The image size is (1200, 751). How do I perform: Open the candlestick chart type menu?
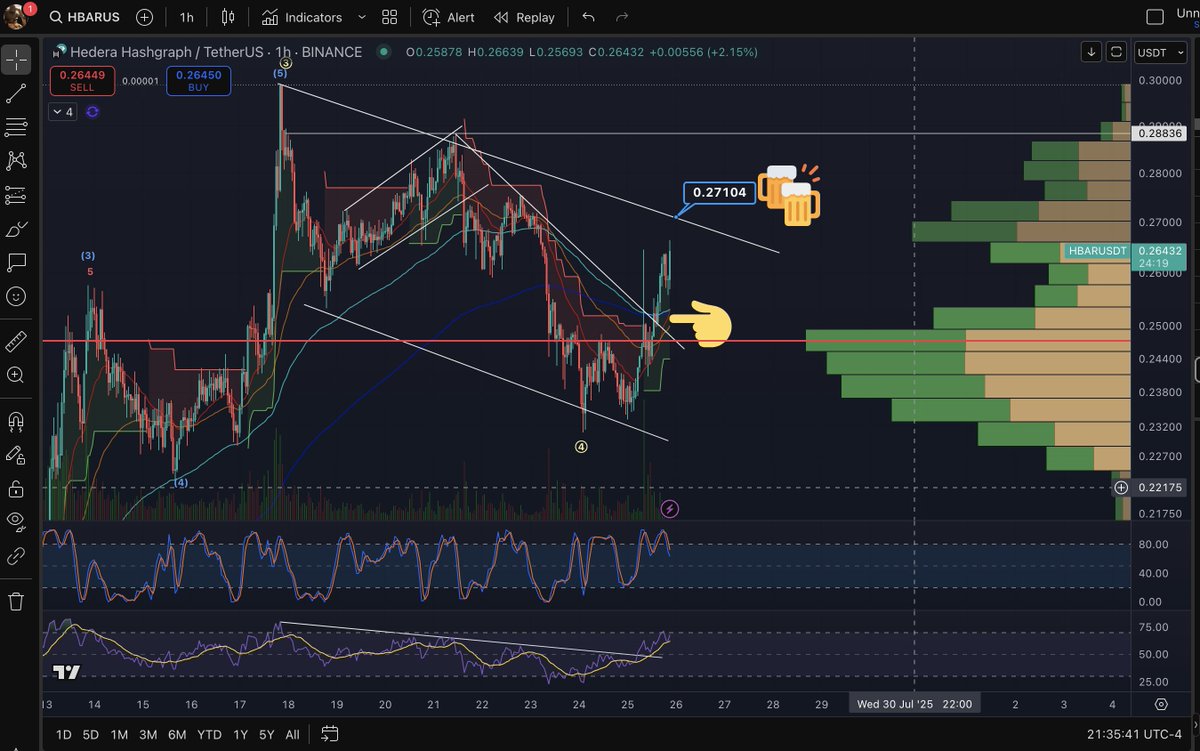[229, 17]
